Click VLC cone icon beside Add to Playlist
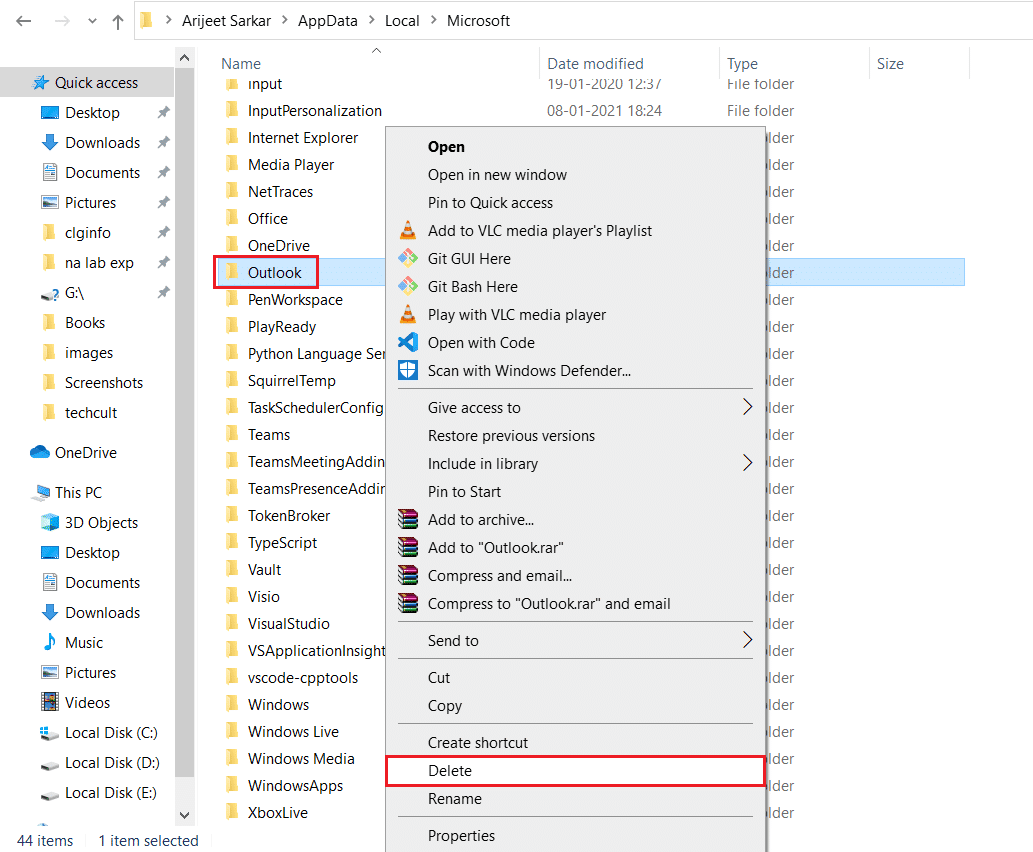The width and height of the screenshot is (1033, 852). click(x=408, y=230)
